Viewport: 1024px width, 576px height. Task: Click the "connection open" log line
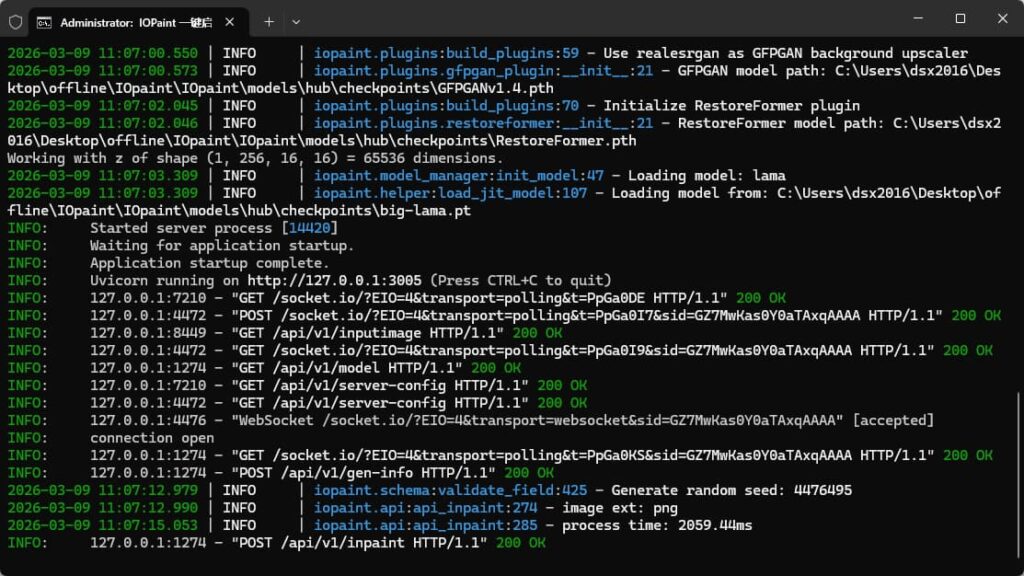click(x=152, y=438)
